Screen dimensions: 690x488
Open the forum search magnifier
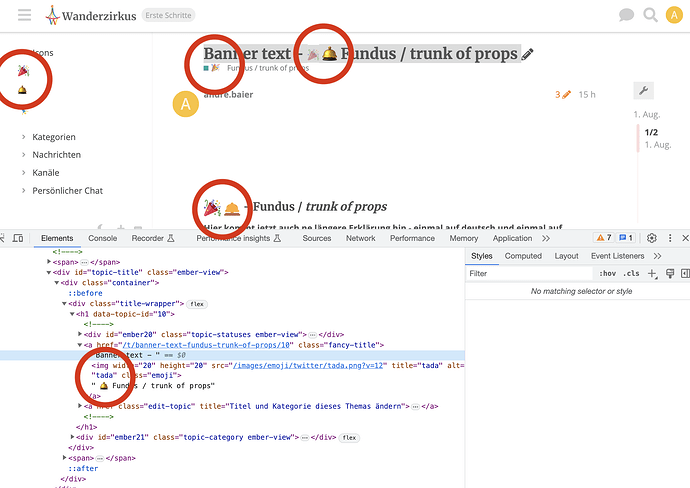point(650,15)
